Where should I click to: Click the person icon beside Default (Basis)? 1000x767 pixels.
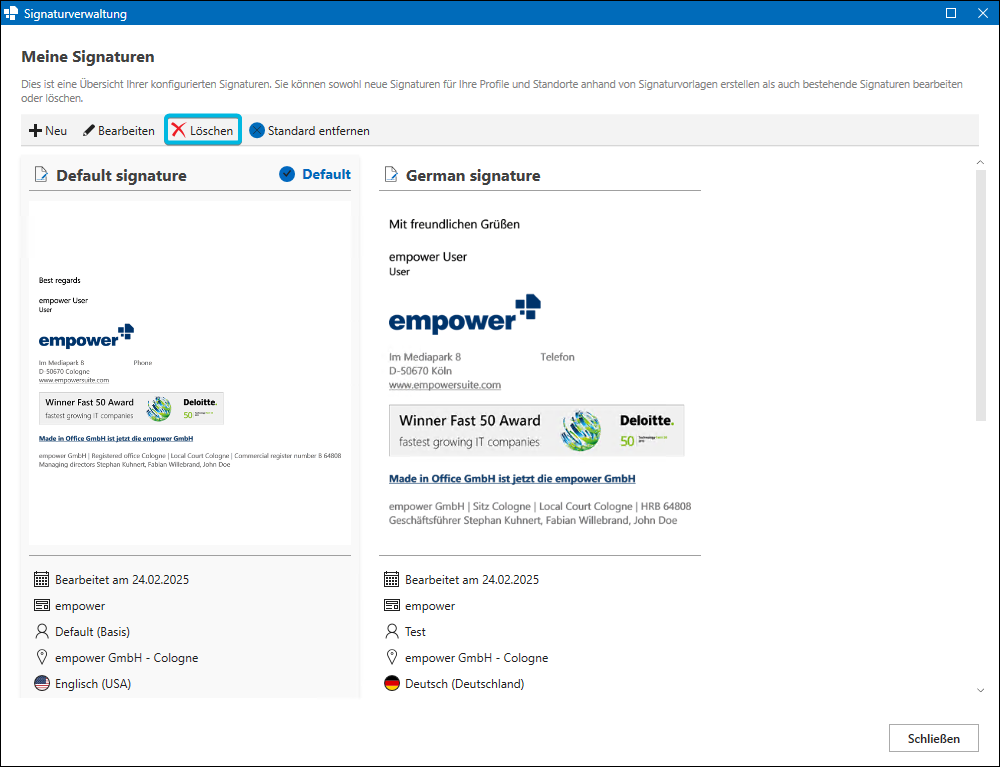pos(41,631)
